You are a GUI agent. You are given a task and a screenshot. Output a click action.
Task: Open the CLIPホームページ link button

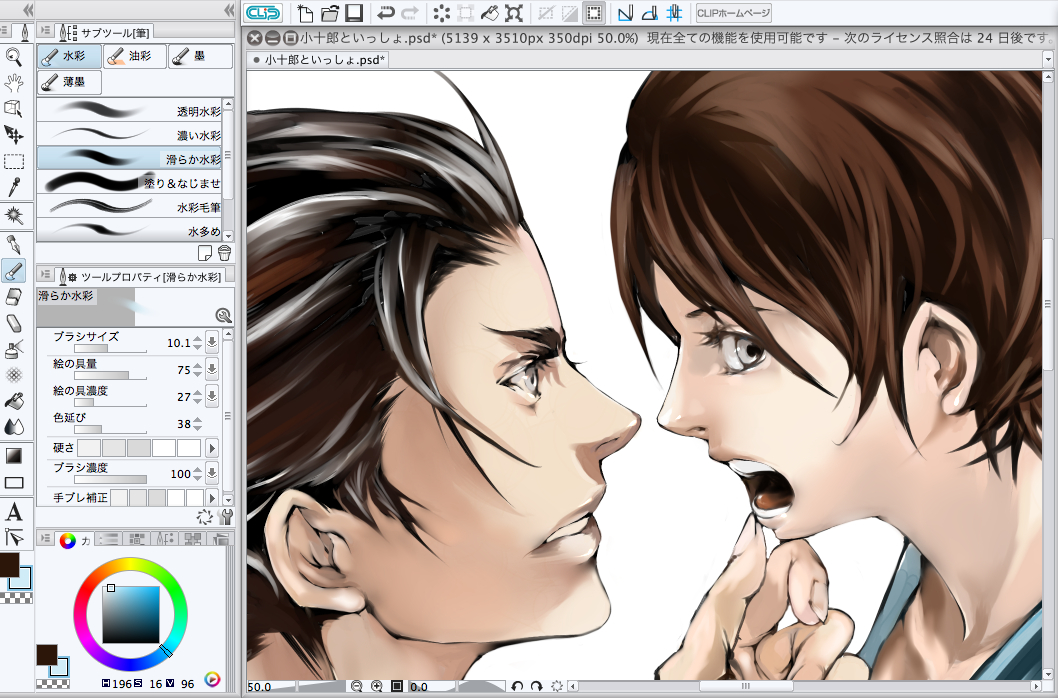(733, 13)
